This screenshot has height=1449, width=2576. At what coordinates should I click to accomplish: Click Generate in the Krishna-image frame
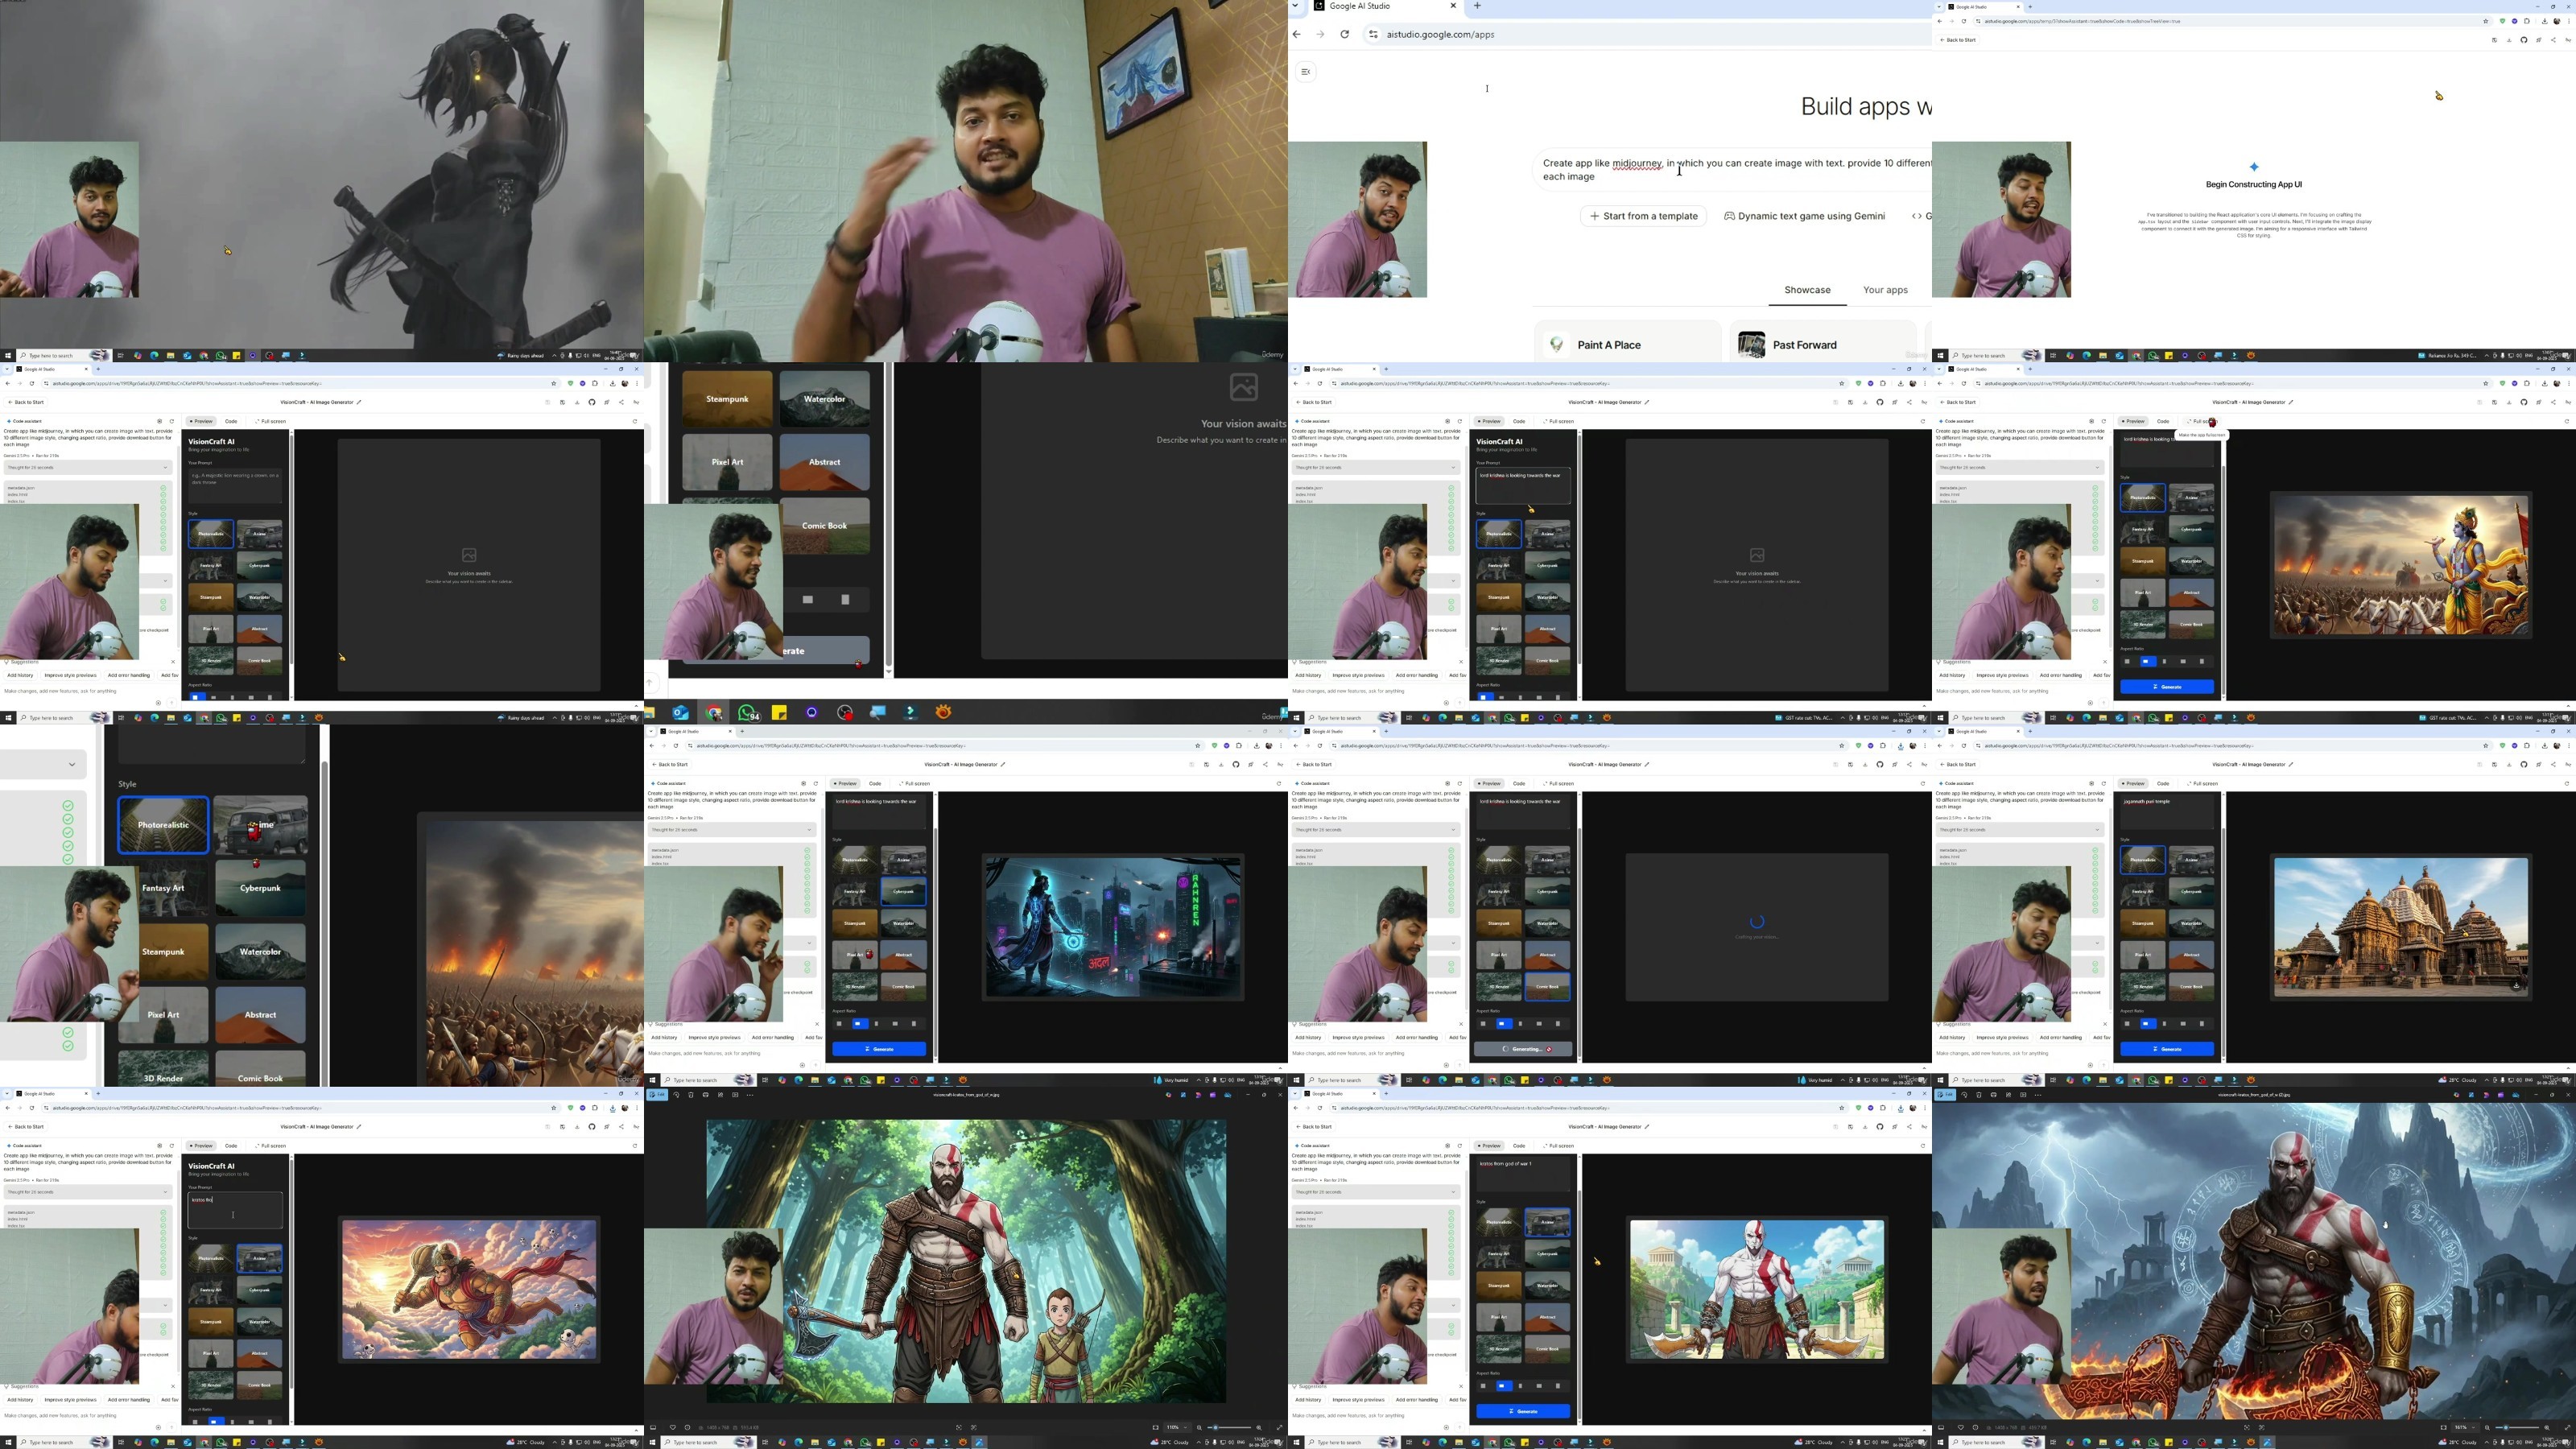tap(2167, 687)
